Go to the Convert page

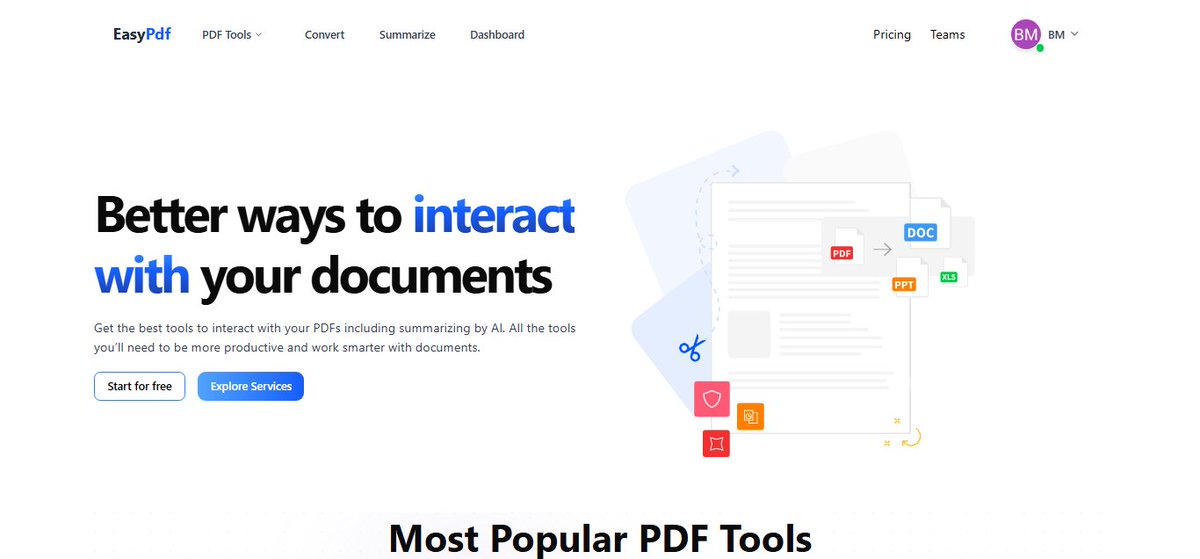[x=325, y=34]
